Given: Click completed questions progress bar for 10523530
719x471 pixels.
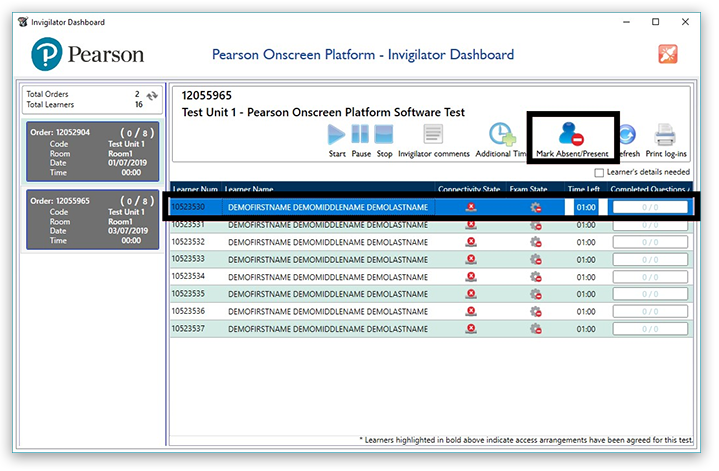Looking at the screenshot, I should click(650, 207).
